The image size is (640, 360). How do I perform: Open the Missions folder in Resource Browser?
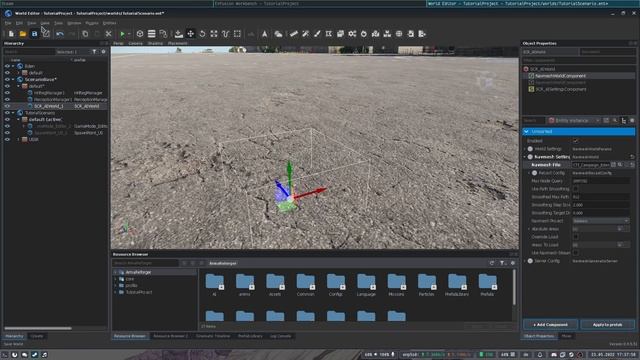pyautogui.click(x=396, y=285)
